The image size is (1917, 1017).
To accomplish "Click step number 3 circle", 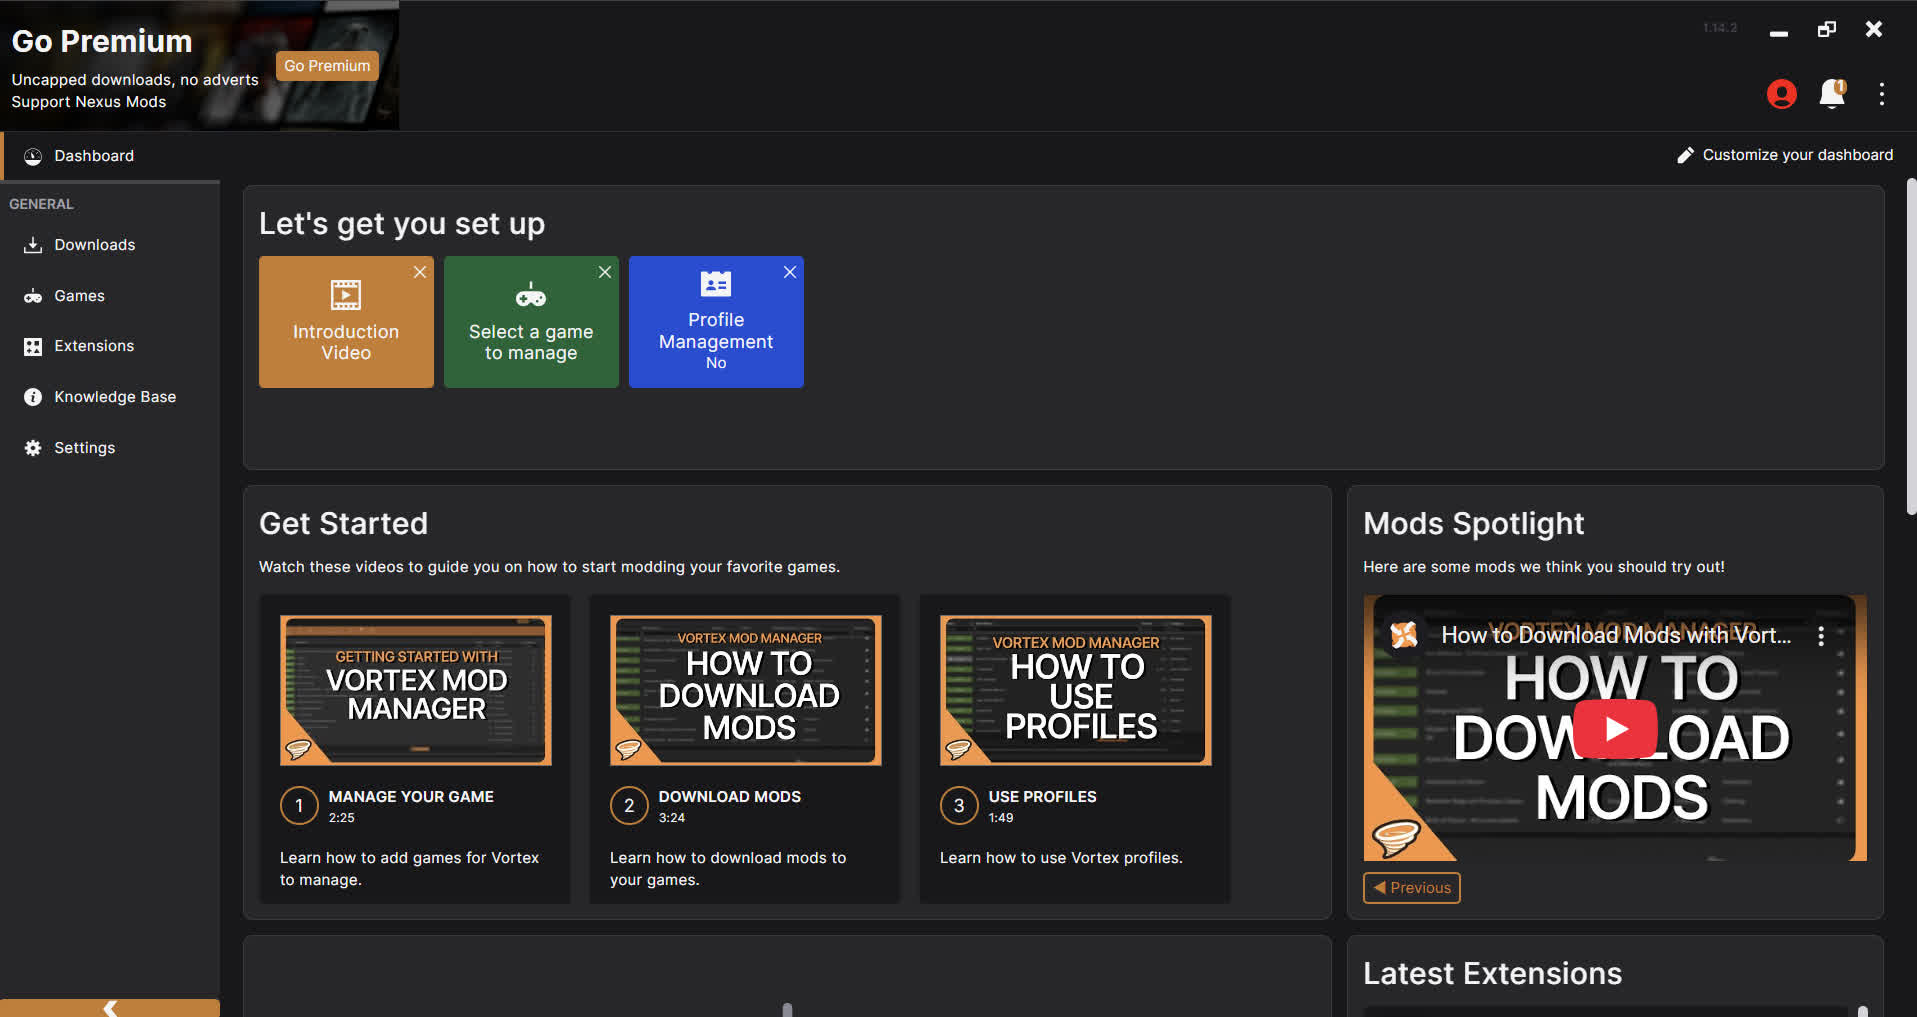I will [x=959, y=806].
